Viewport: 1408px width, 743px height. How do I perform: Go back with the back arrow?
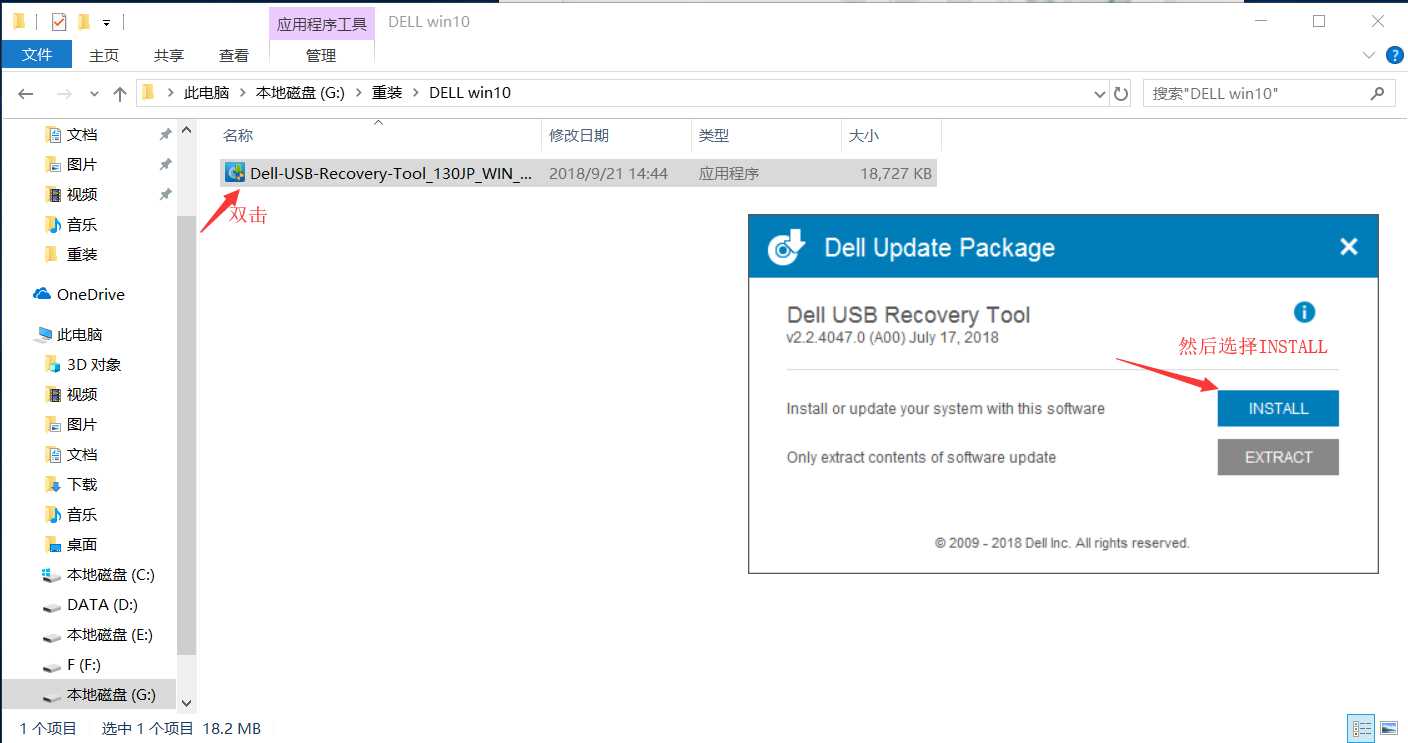pyautogui.click(x=26, y=93)
